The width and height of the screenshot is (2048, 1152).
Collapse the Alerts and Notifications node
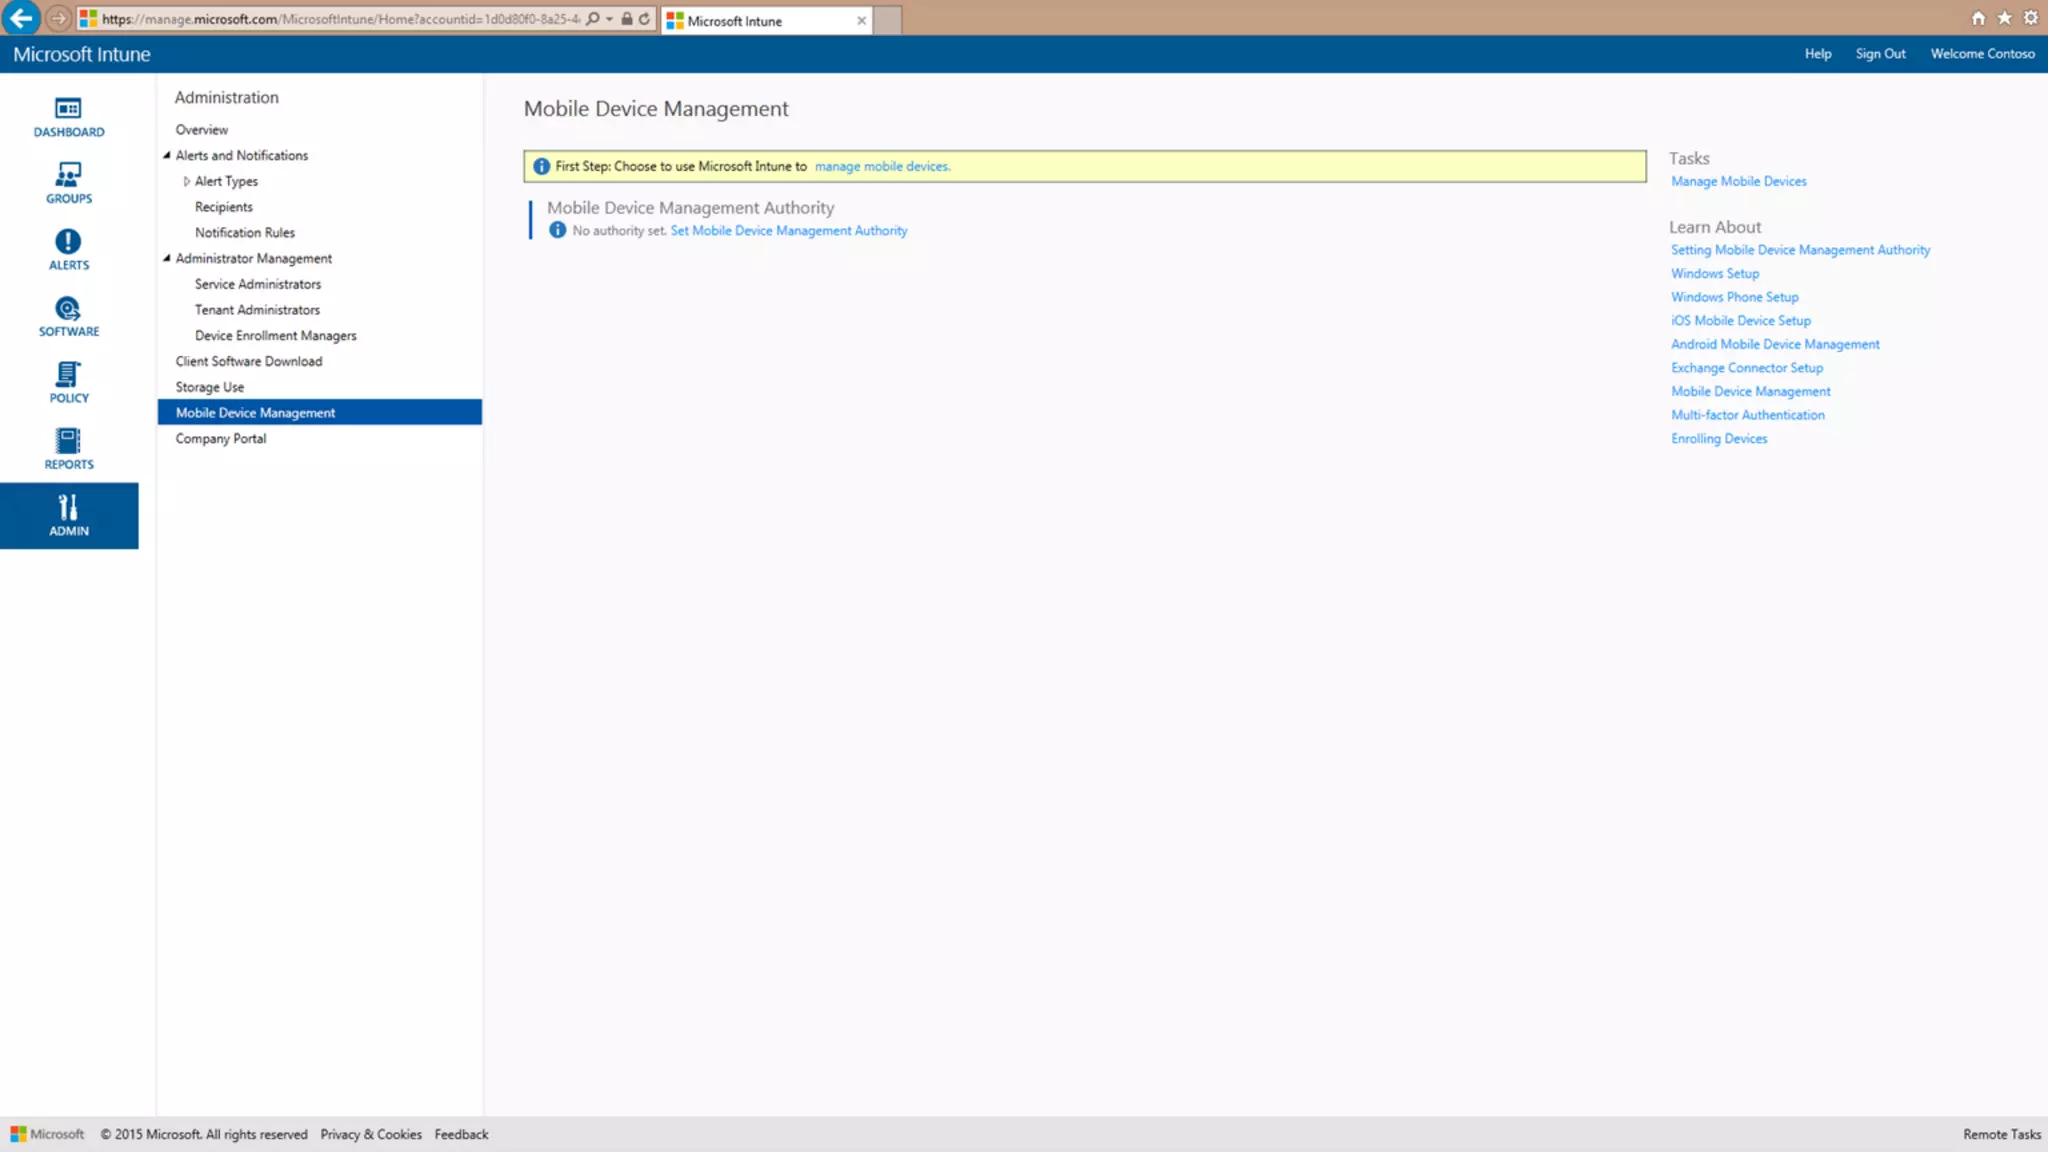[x=167, y=155]
